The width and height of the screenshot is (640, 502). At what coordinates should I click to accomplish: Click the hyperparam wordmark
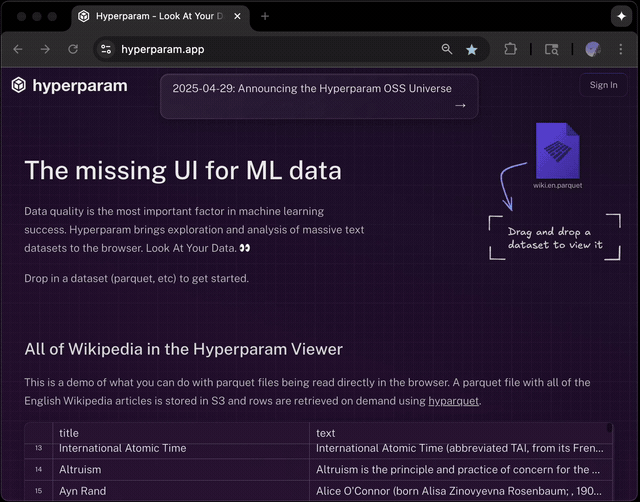80,86
